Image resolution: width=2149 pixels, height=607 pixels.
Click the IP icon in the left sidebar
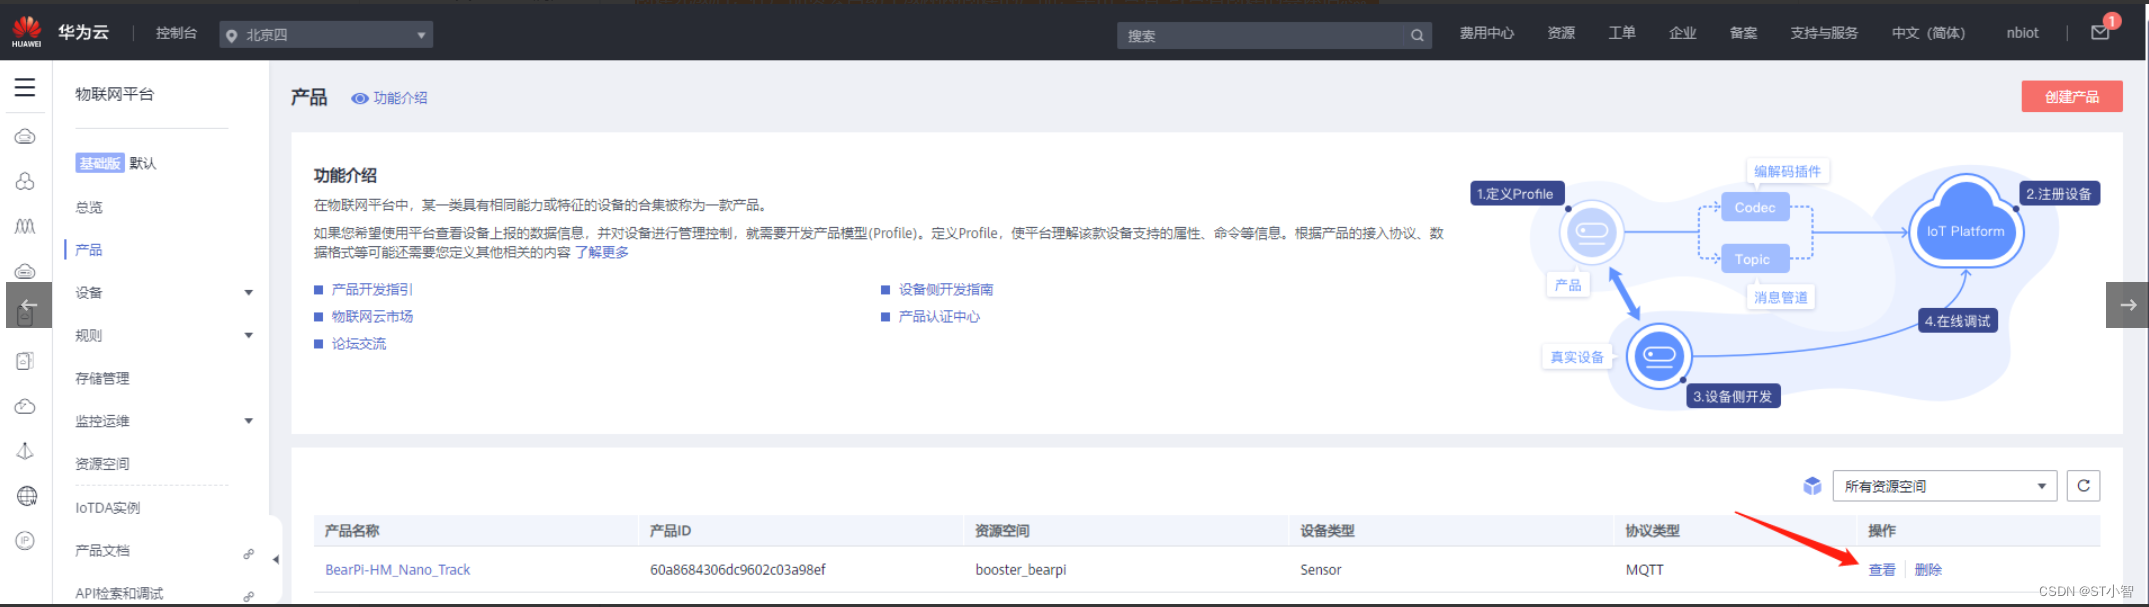[26, 541]
